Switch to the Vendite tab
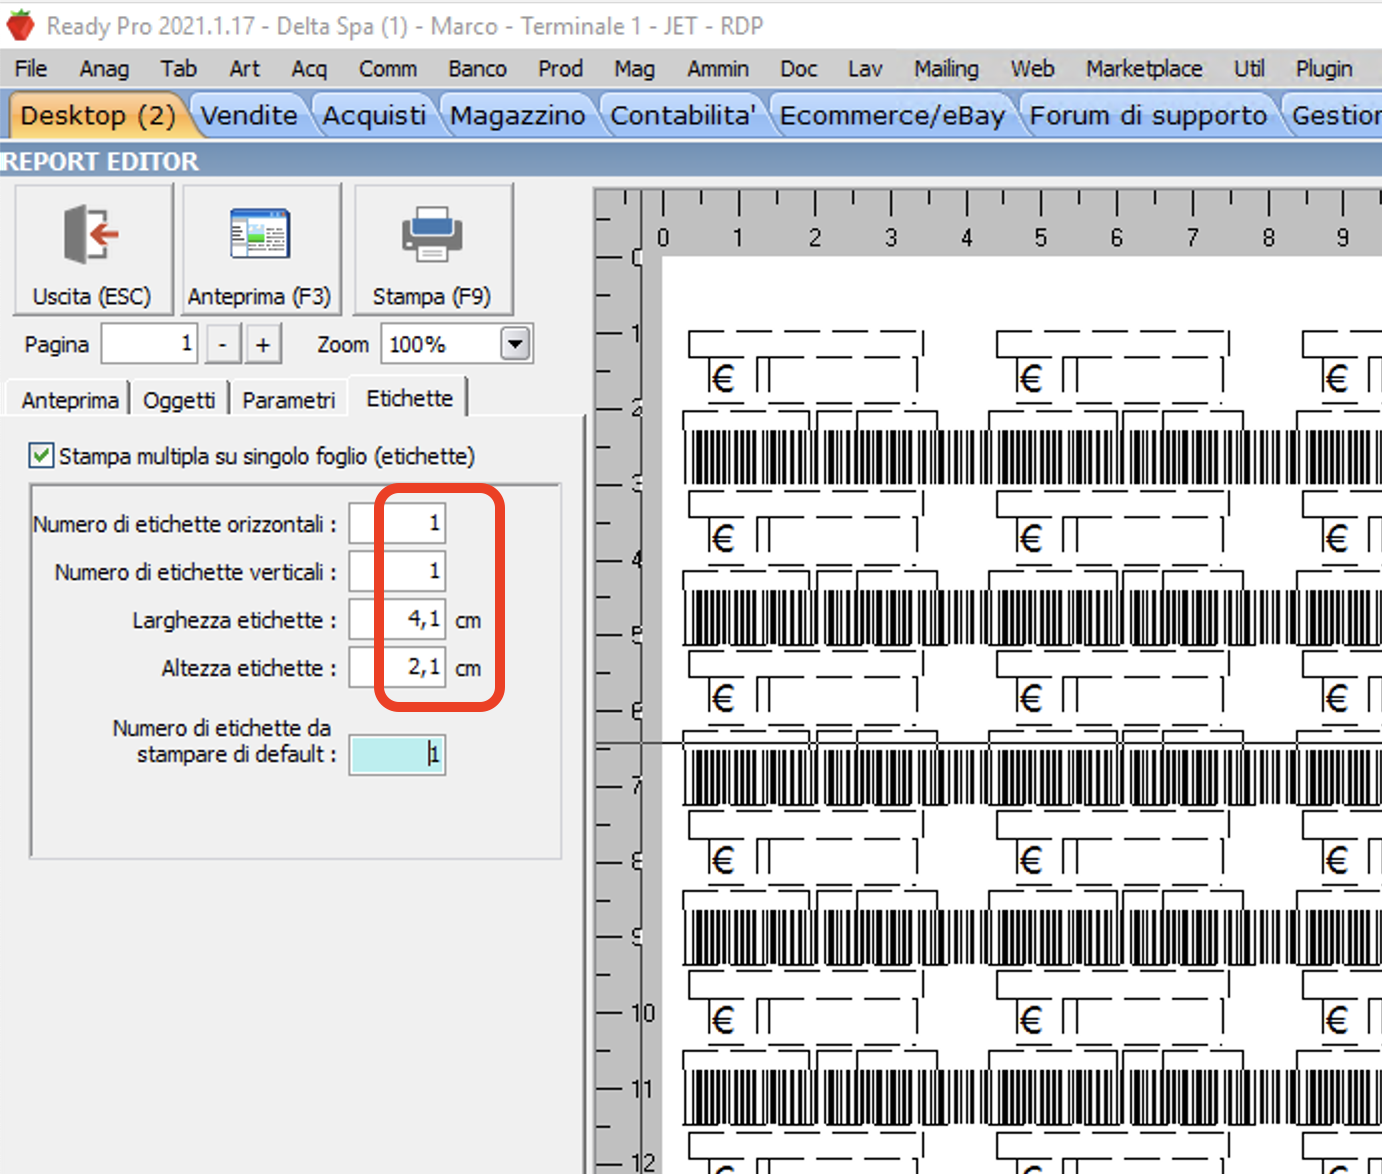1382x1174 pixels. coord(249,116)
